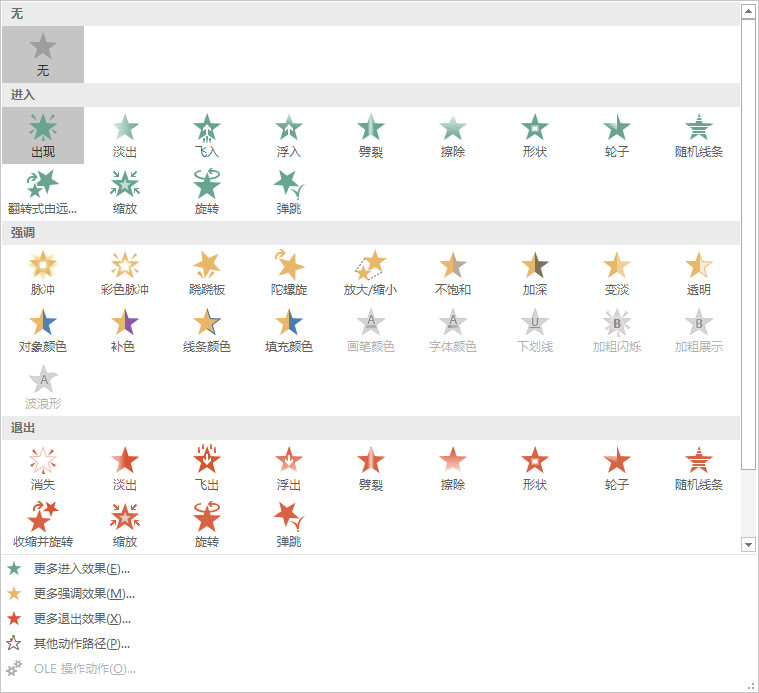
Task: Select the red 旋转 exit effect
Action: point(207,525)
